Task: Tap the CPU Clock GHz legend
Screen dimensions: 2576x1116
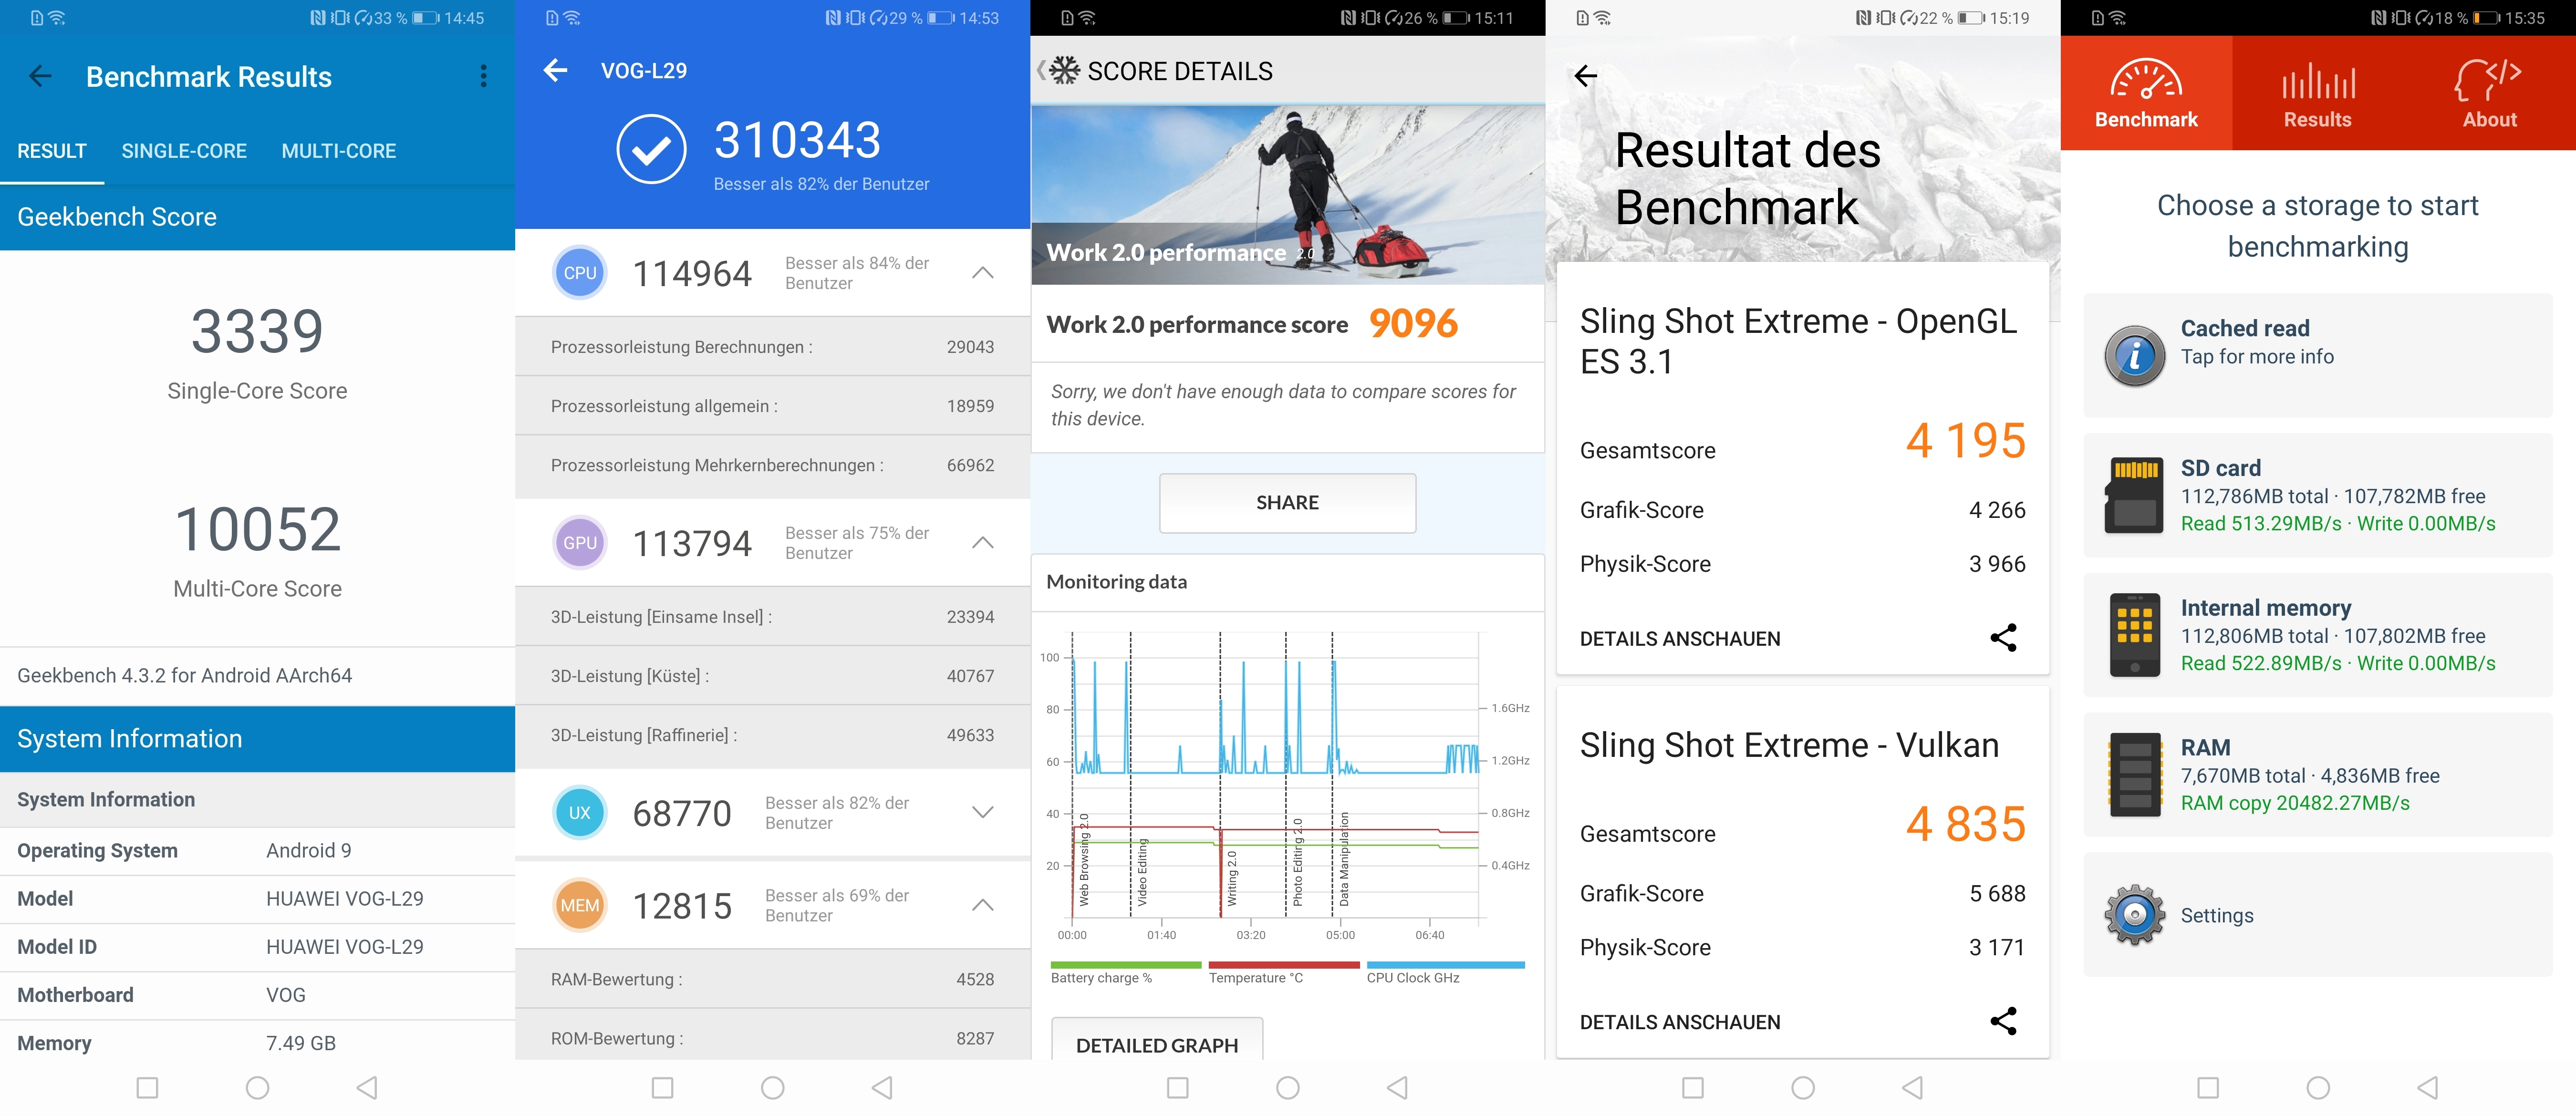Action: click(x=1445, y=973)
